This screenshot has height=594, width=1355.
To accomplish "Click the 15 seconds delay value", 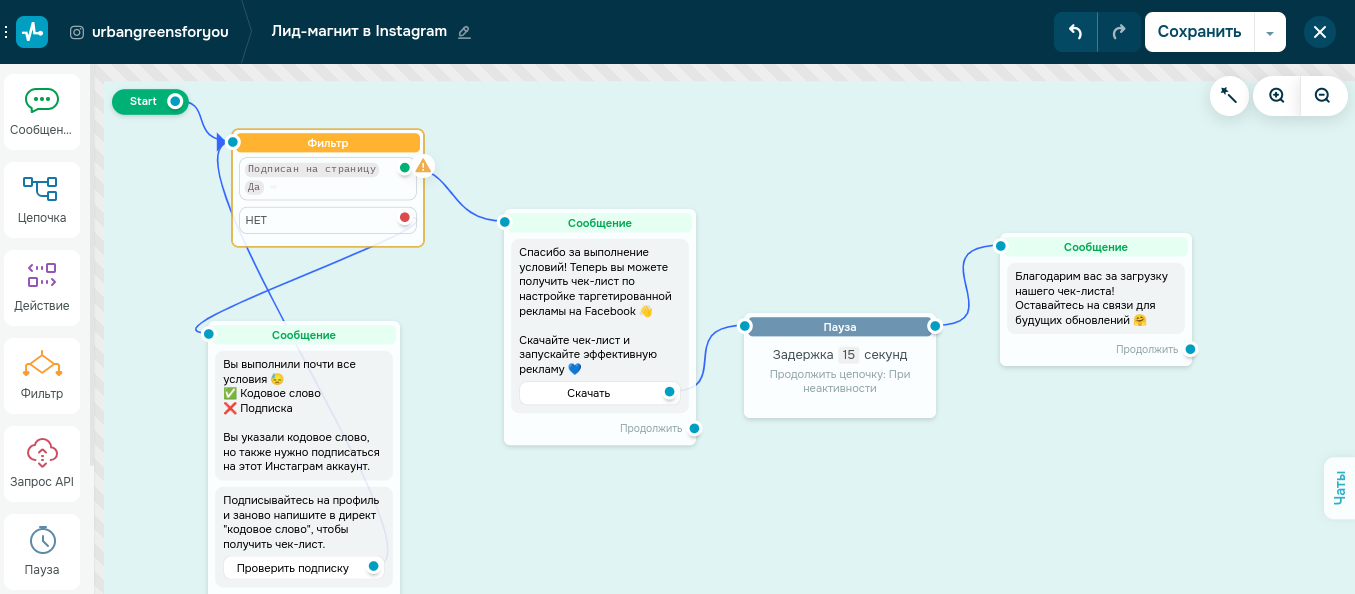I will pyautogui.click(x=848, y=354).
